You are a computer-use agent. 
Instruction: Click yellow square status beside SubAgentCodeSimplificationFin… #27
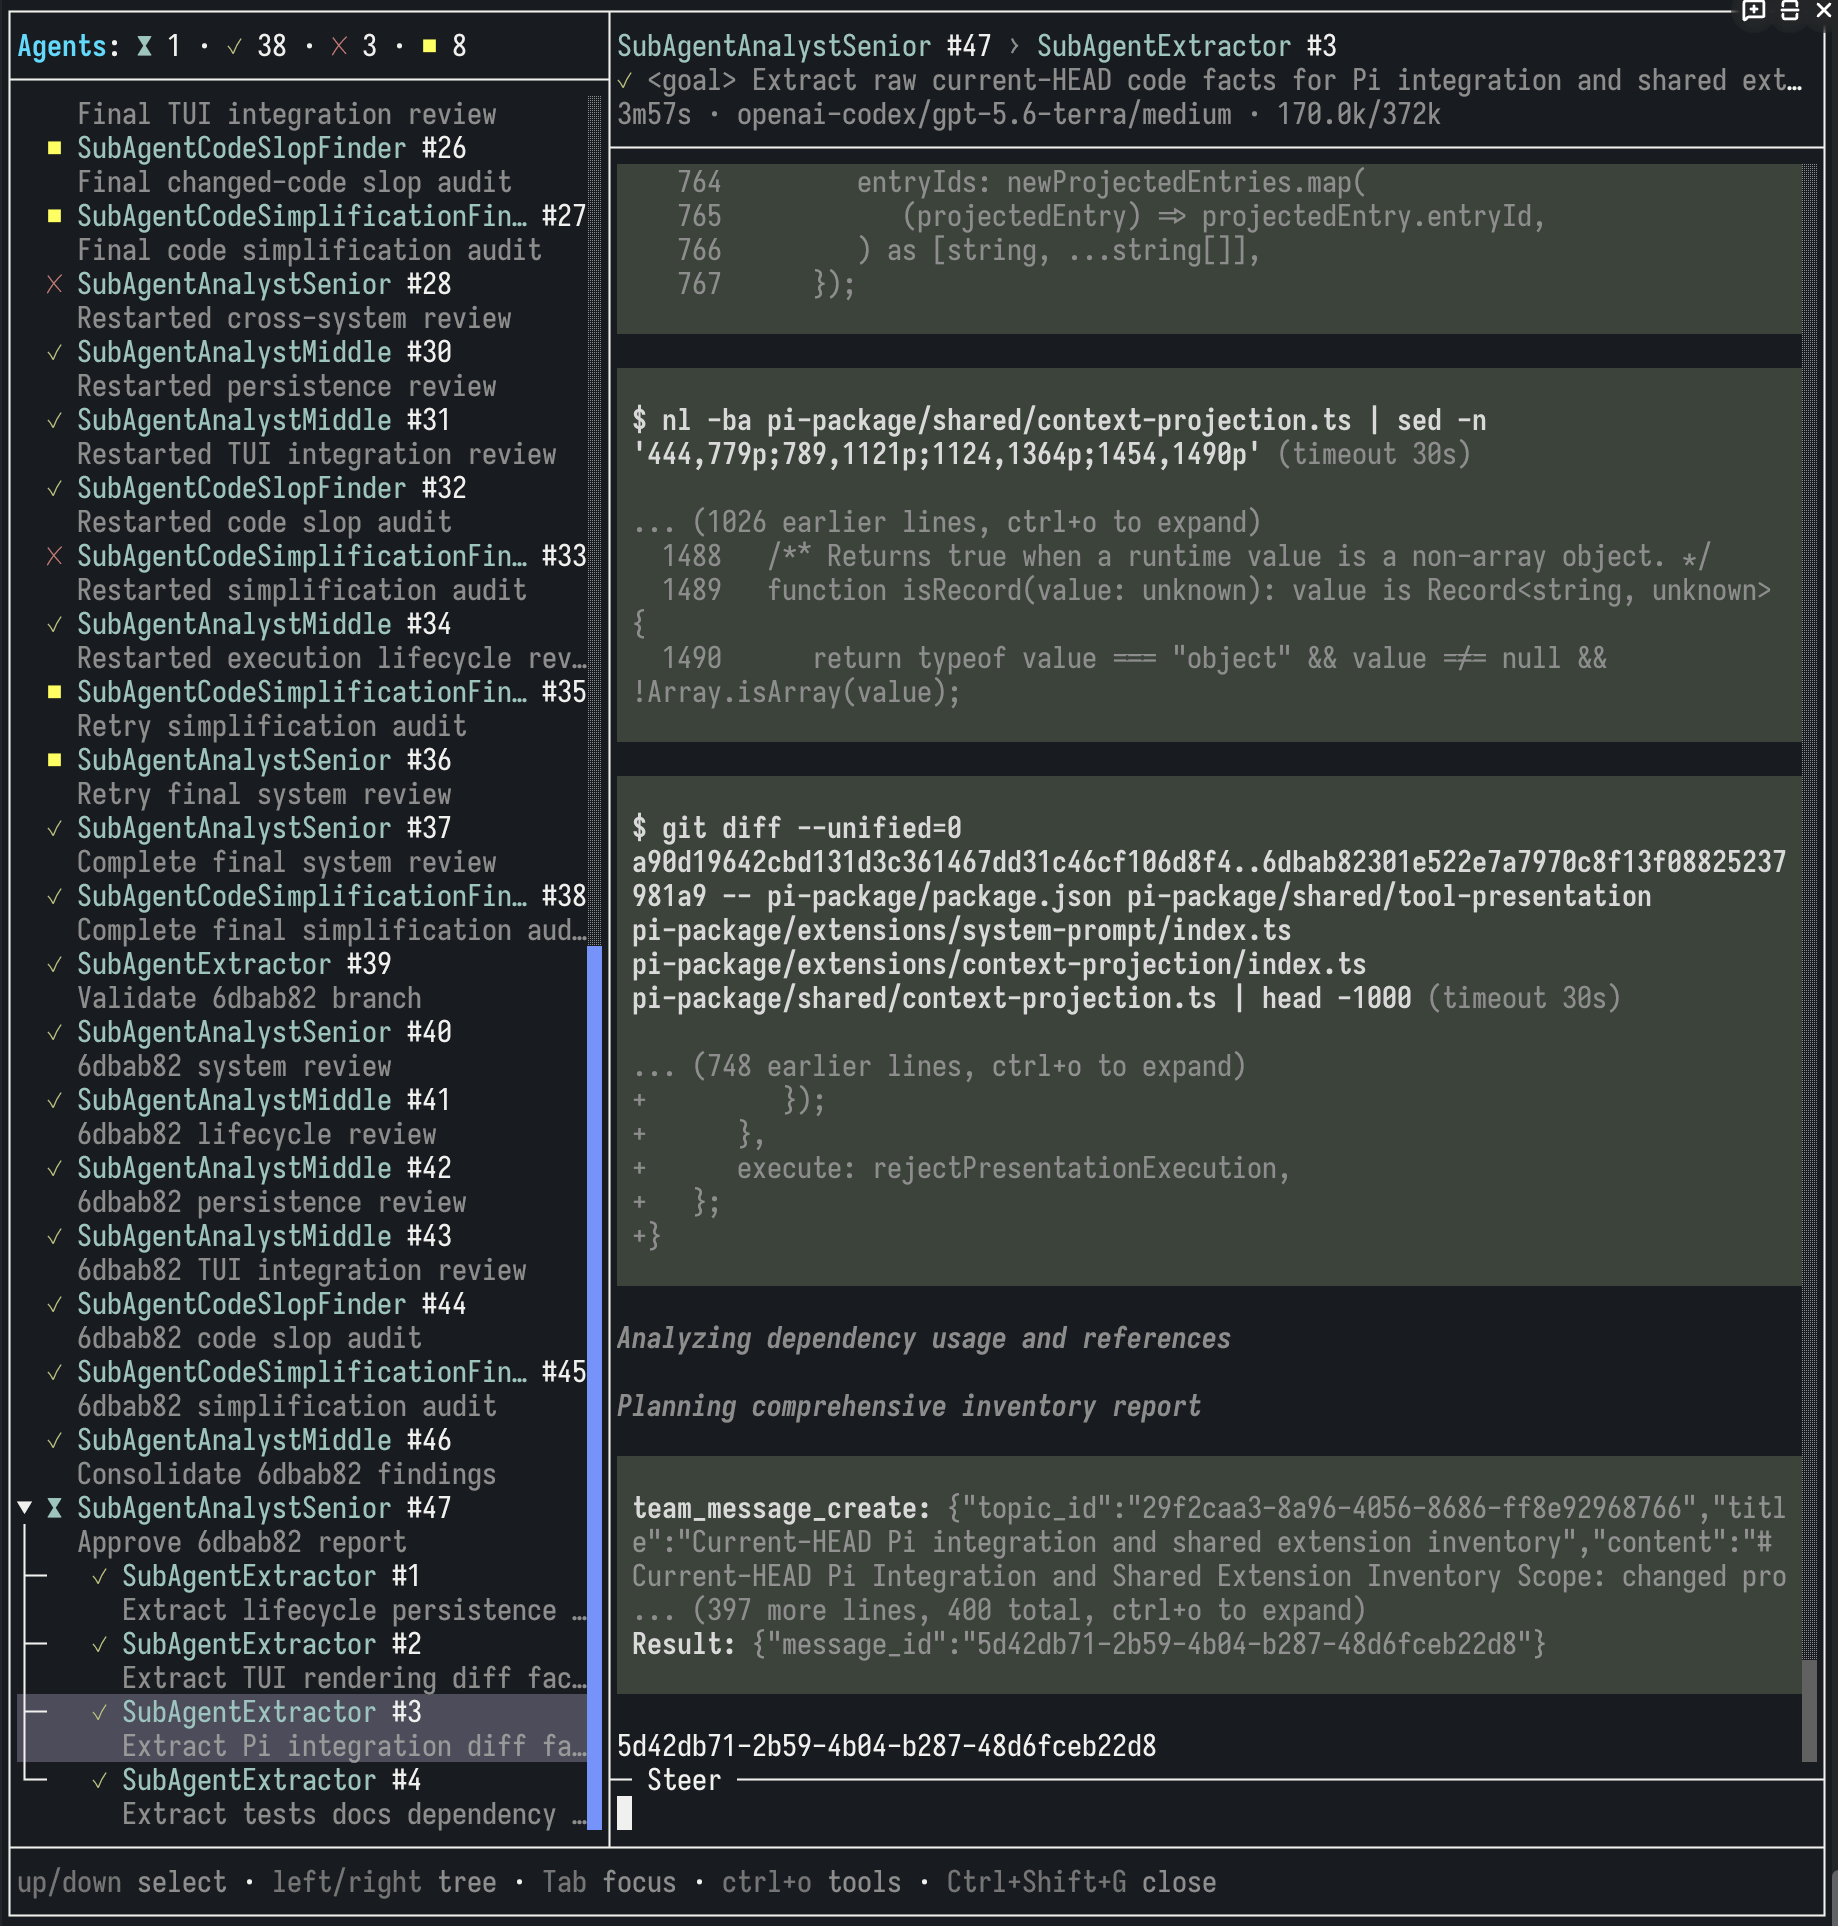click(54, 216)
